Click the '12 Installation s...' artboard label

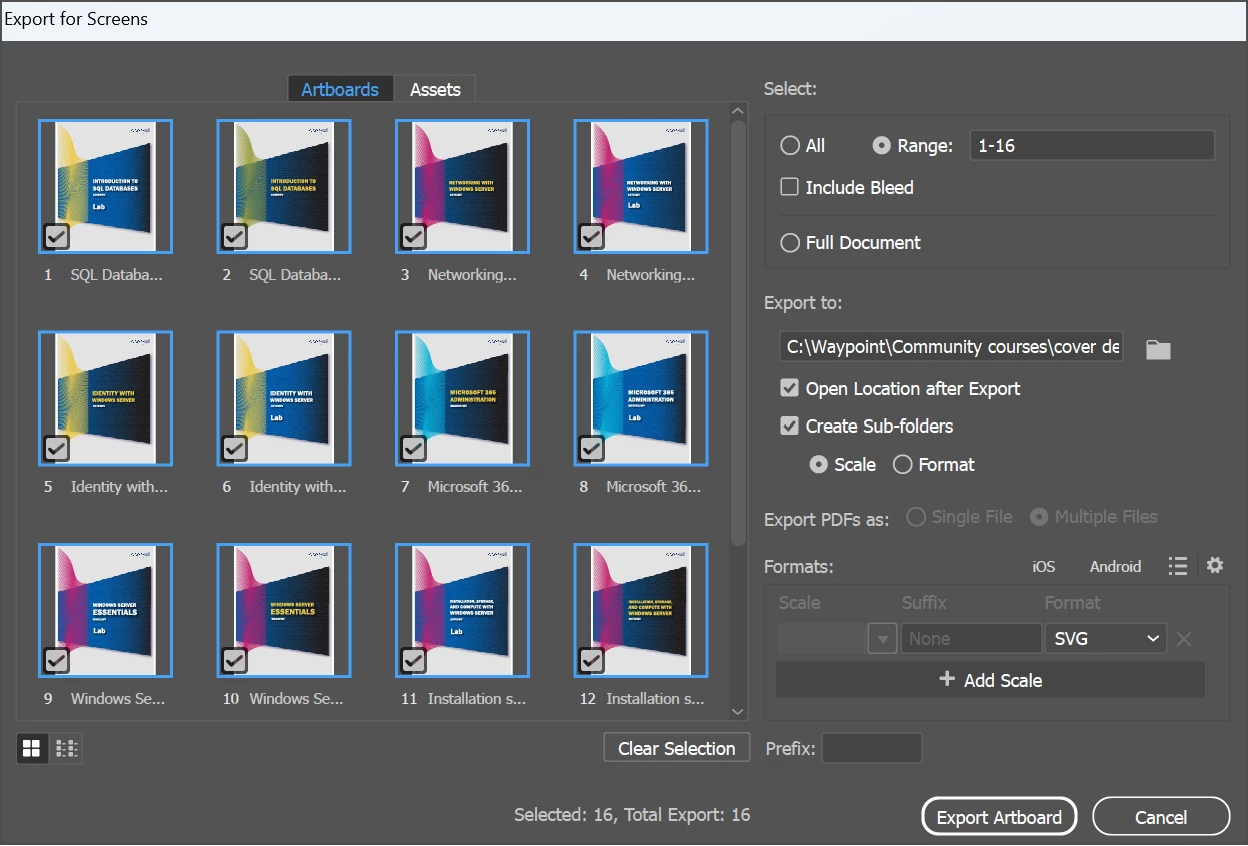642,699
